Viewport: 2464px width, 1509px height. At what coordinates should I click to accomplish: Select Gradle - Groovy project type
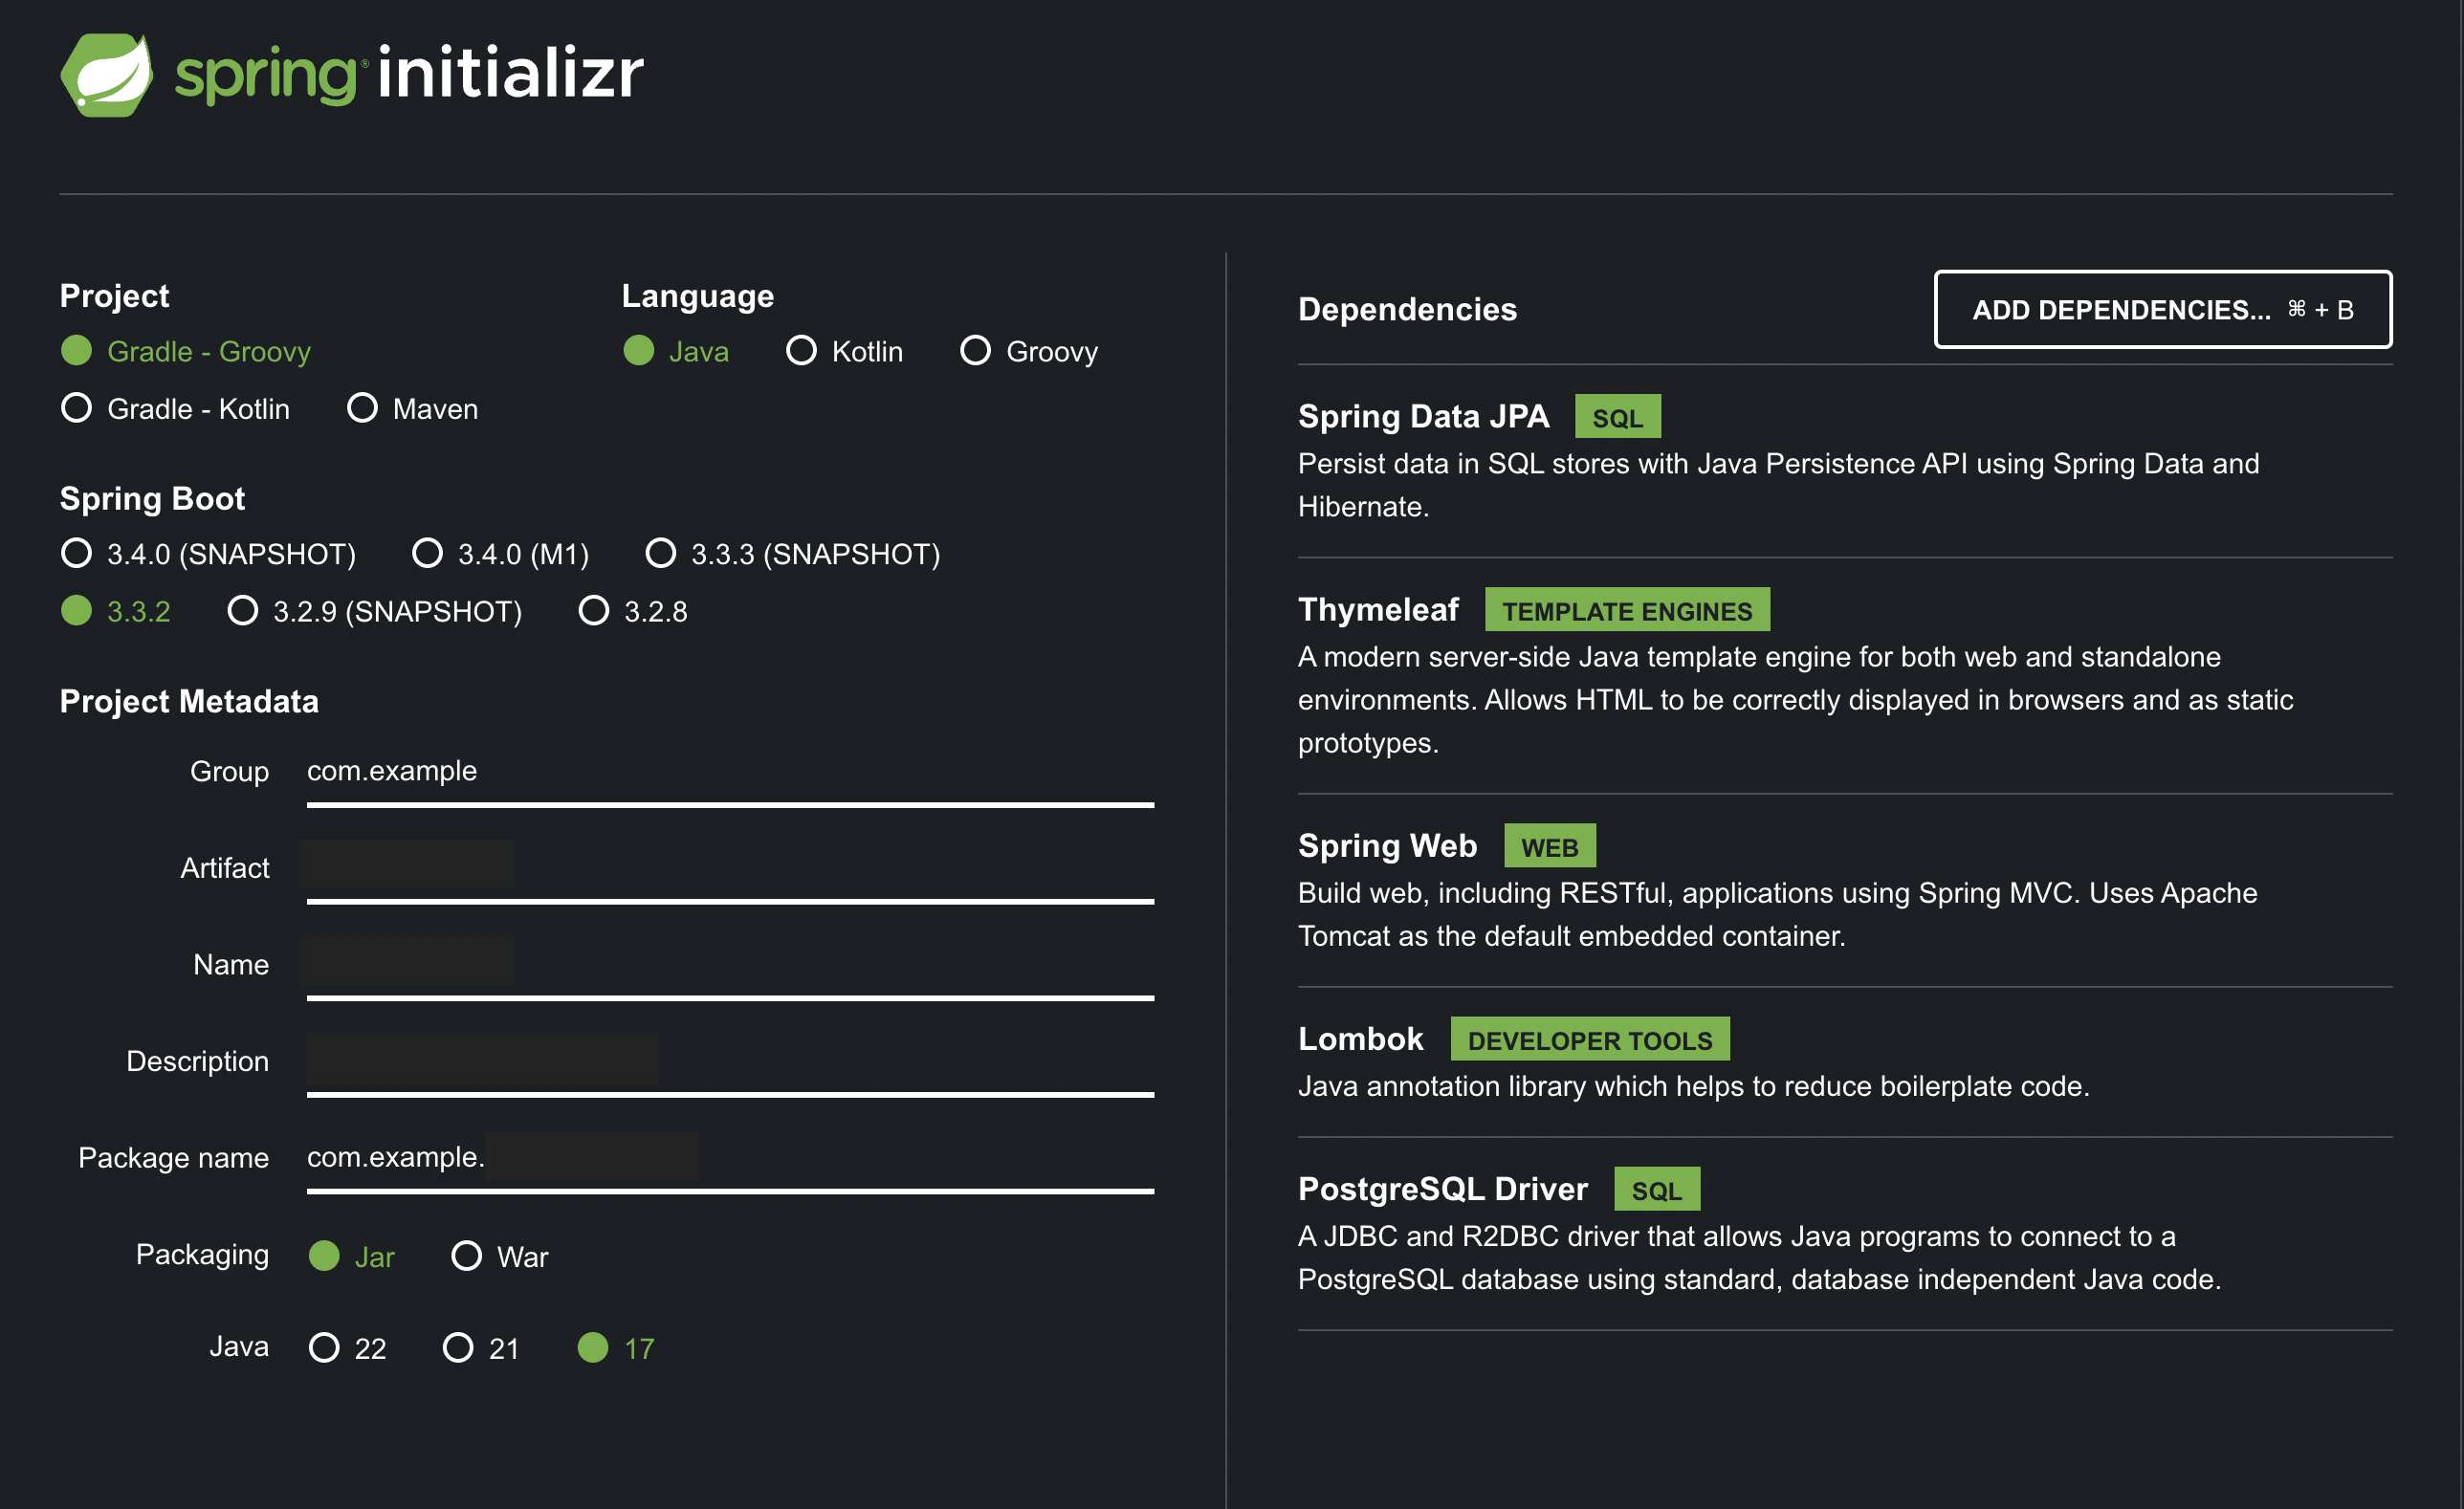point(186,351)
